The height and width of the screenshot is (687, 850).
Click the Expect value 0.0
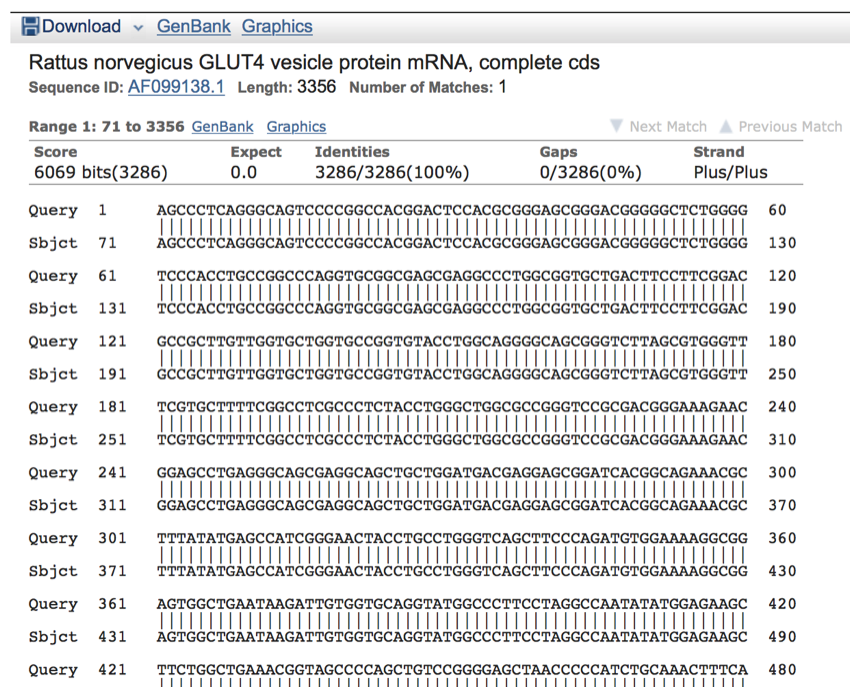pyautogui.click(x=243, y=172)
